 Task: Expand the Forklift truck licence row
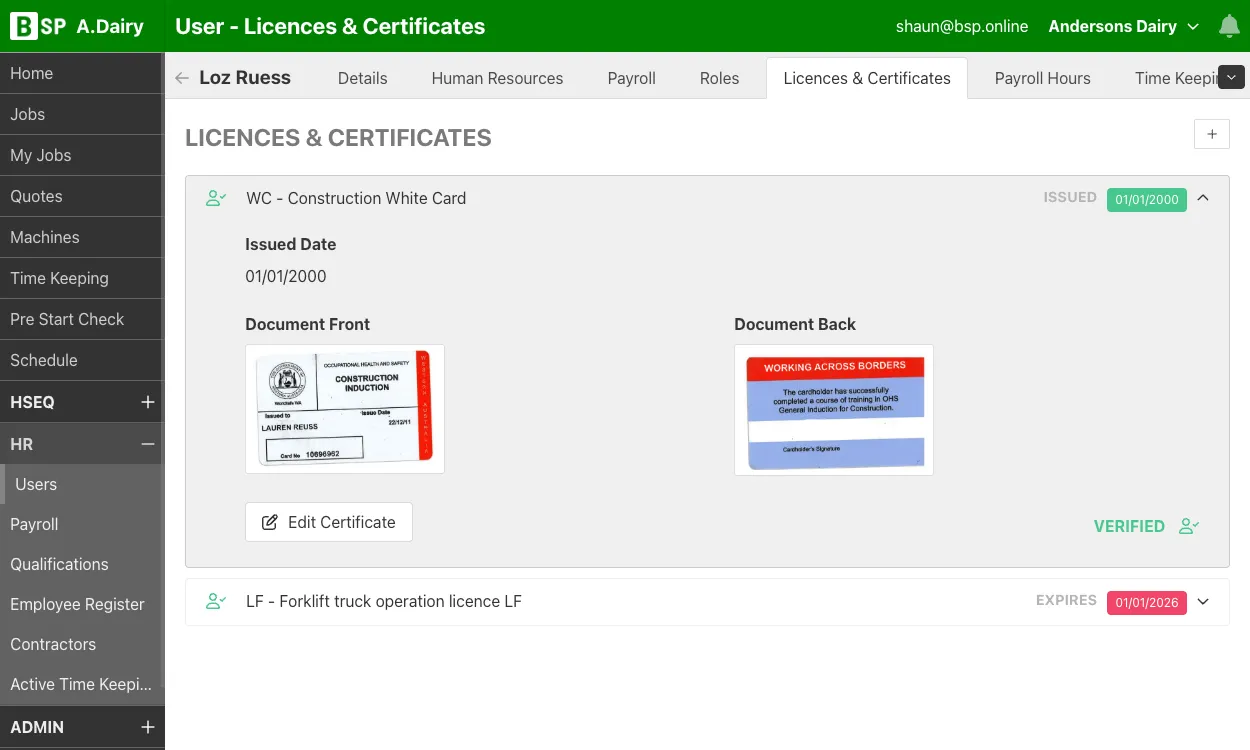(x=1203, y=601)
